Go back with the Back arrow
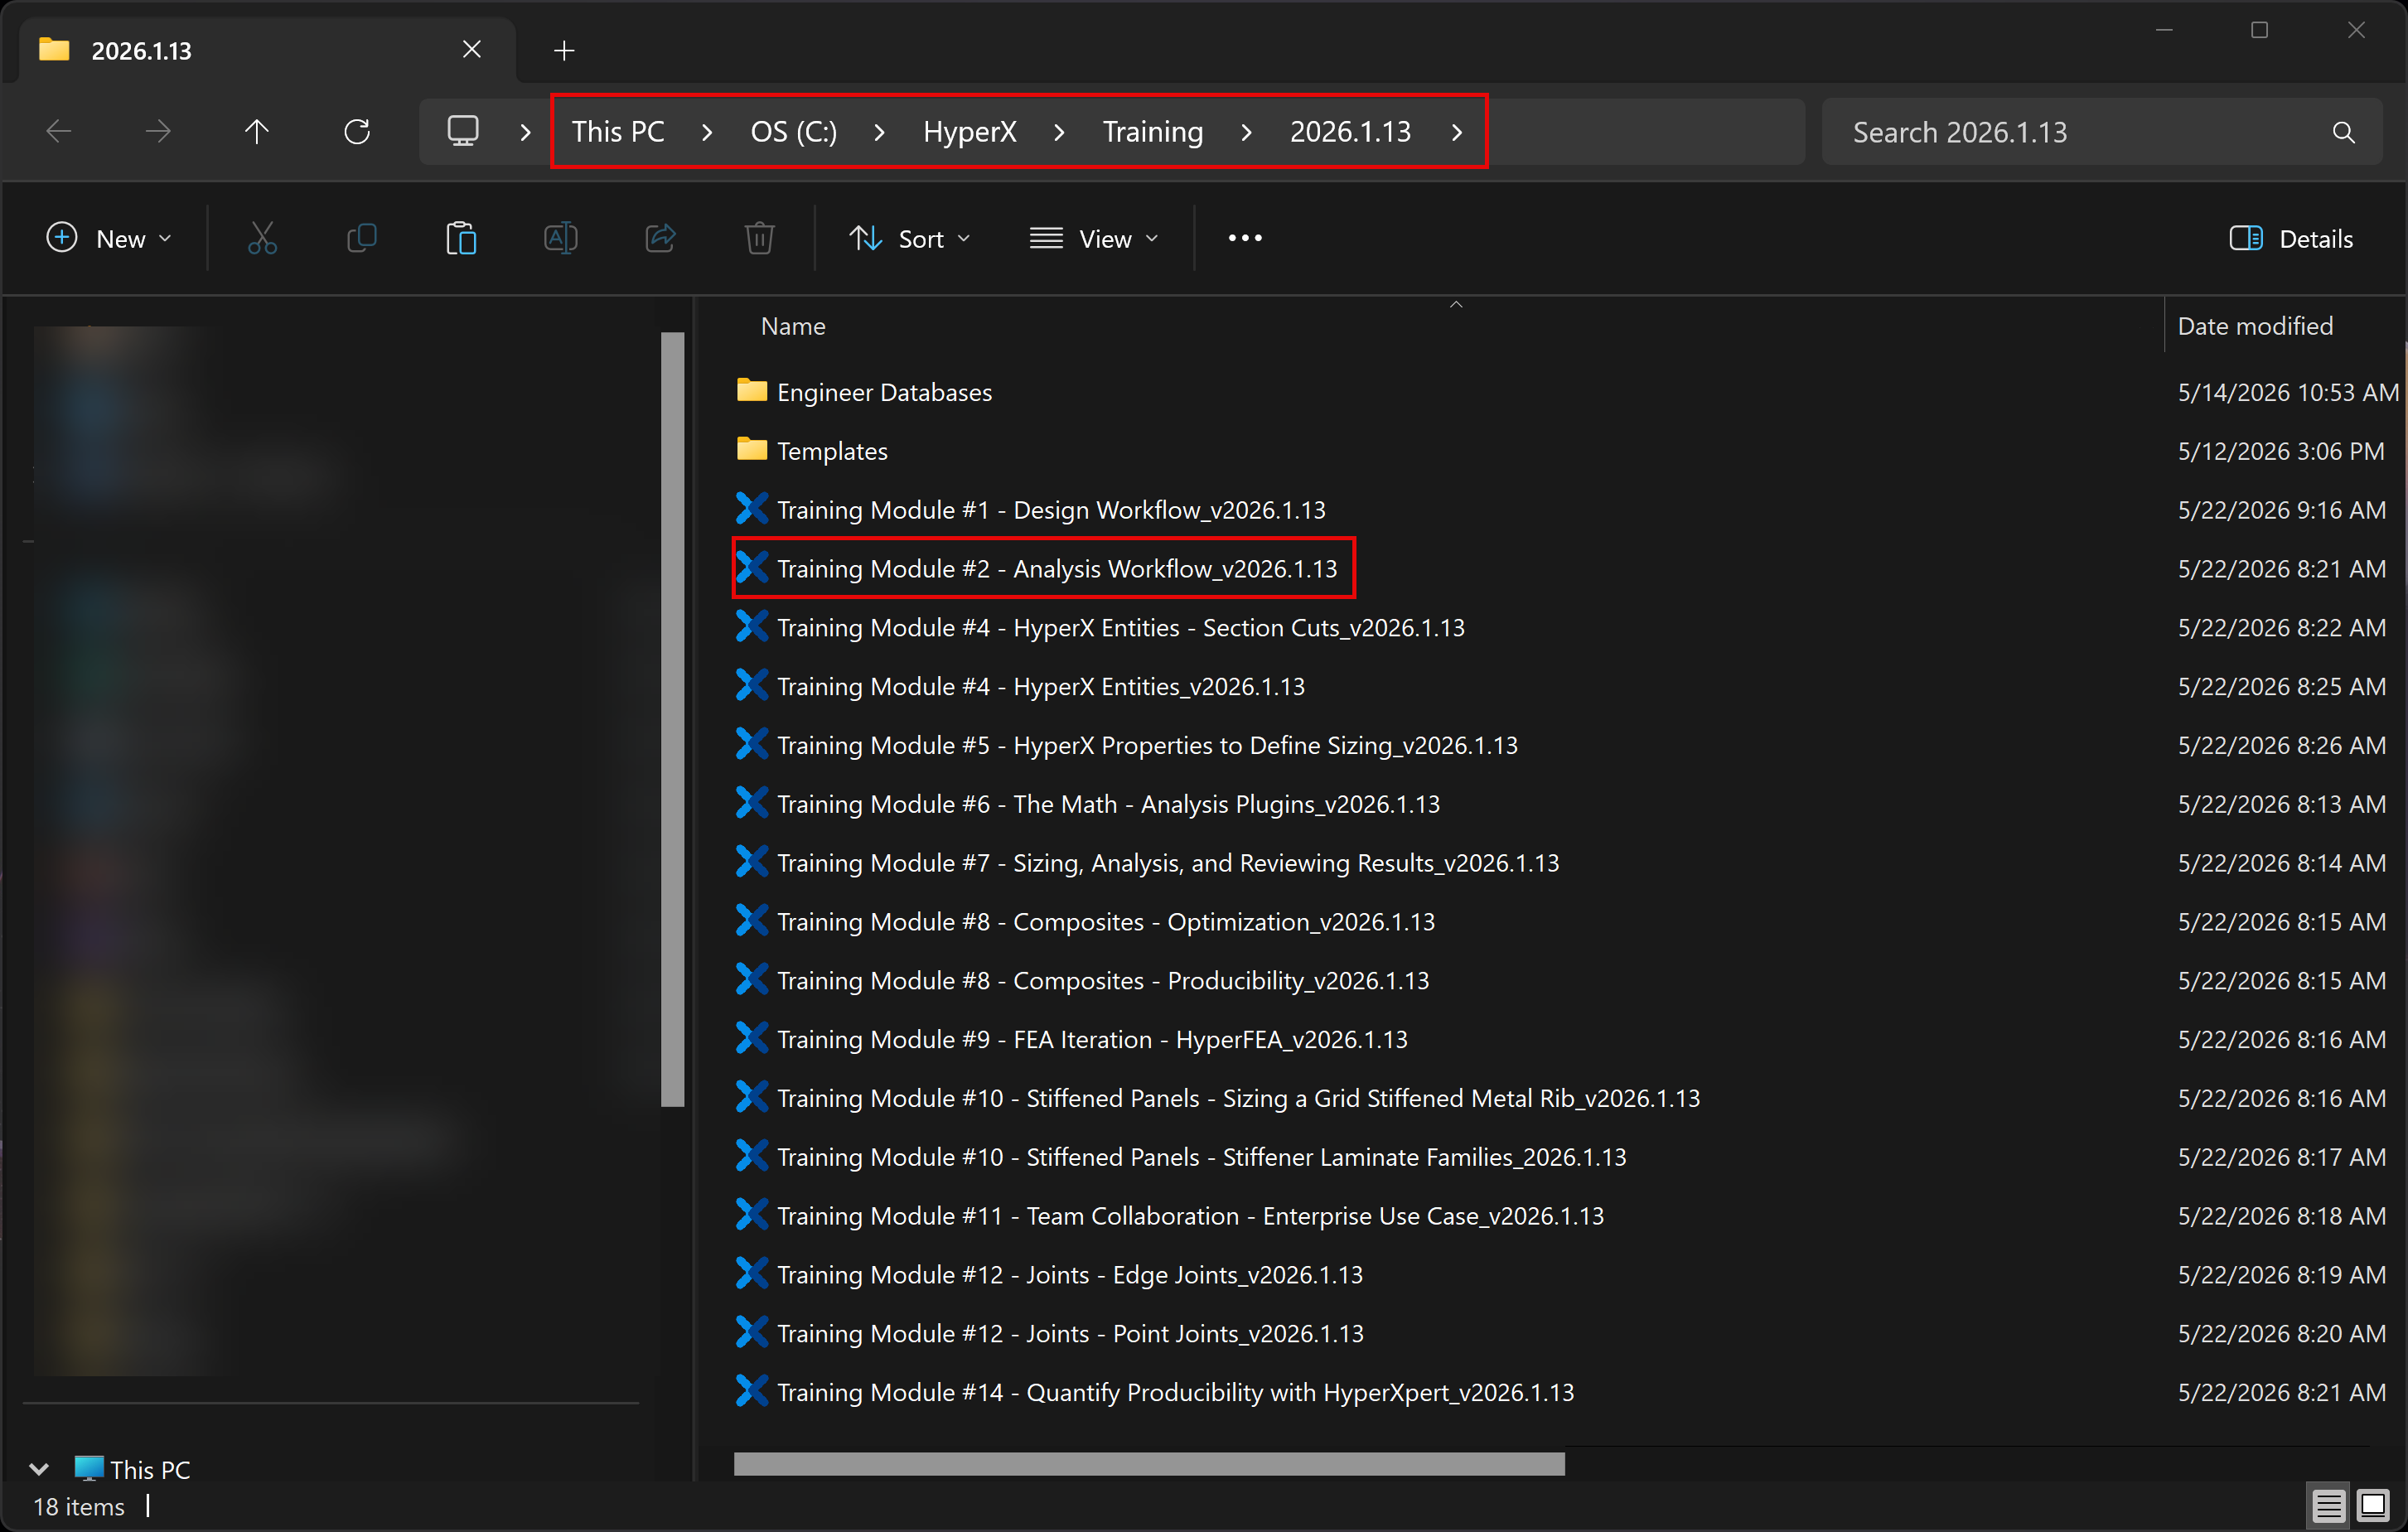The height and width of the screenshot is (1532, 2408). tap(59, 131)
